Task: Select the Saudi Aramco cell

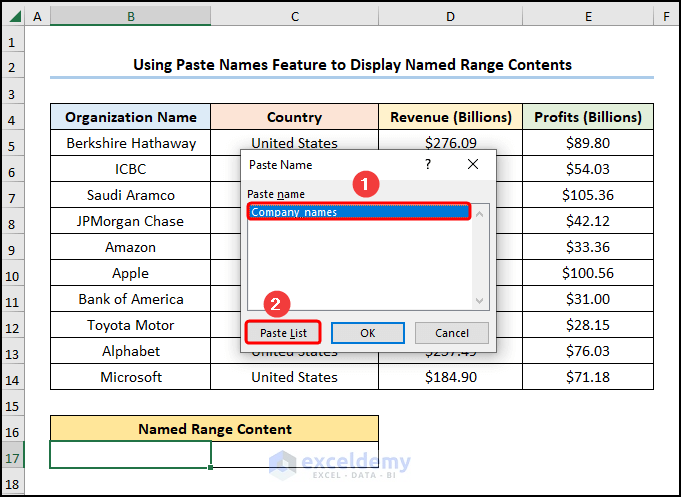Action: coord(130,195)
